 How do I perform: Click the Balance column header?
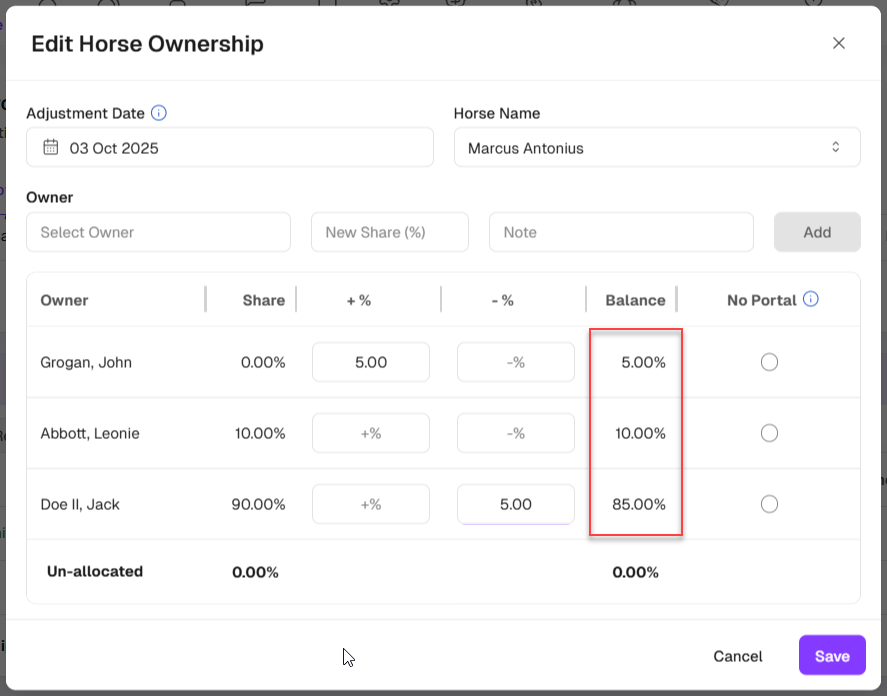[x=635, y=300]
